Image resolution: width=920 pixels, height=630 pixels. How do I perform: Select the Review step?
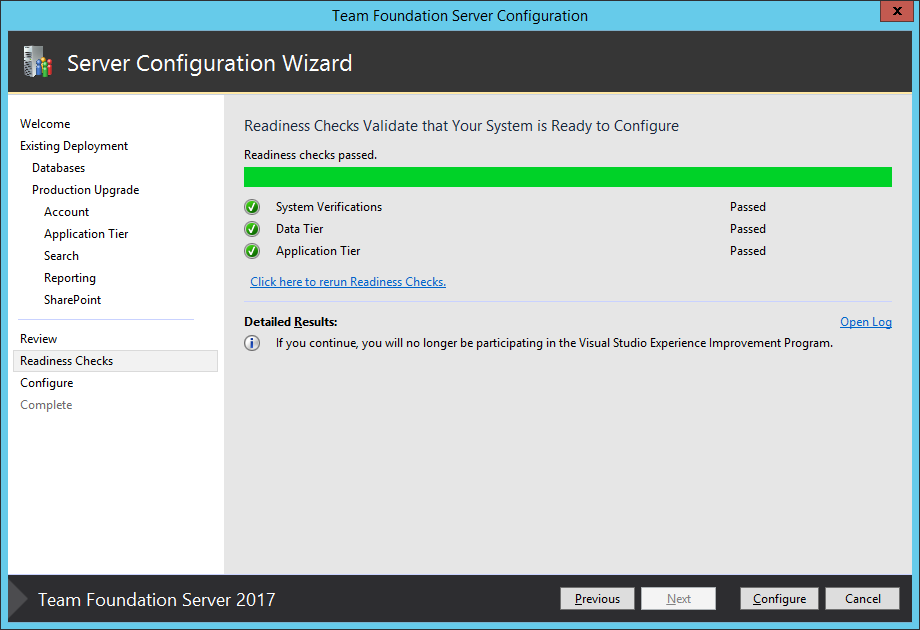point(39,339)
